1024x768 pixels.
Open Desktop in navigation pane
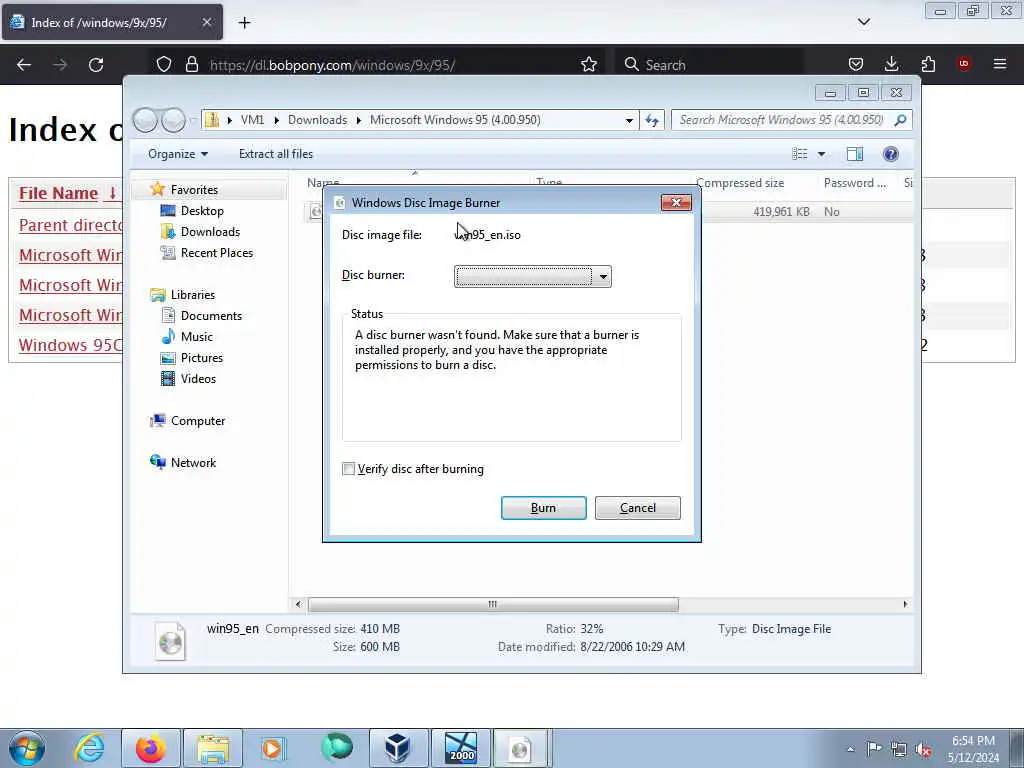coord(202,211)
